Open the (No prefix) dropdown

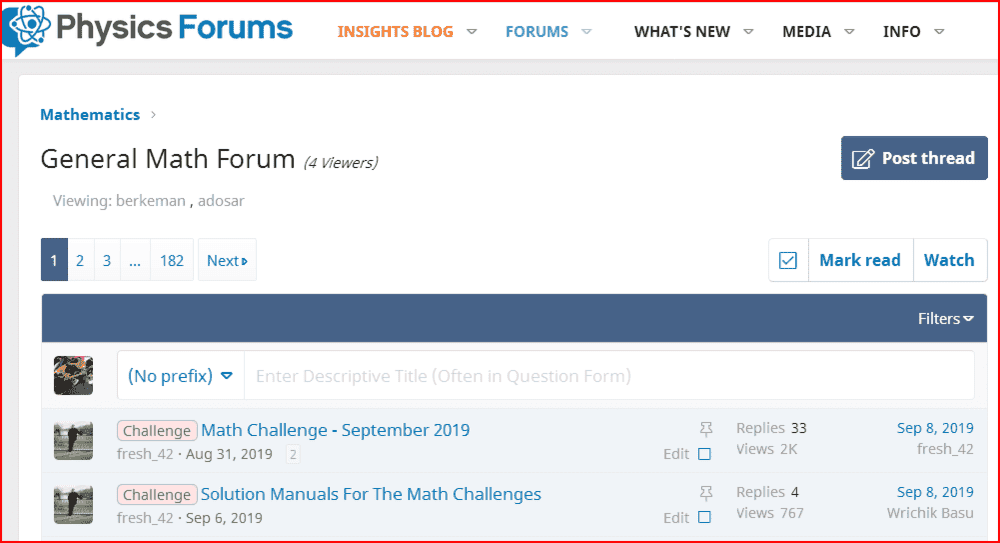(x=180, y=376)
